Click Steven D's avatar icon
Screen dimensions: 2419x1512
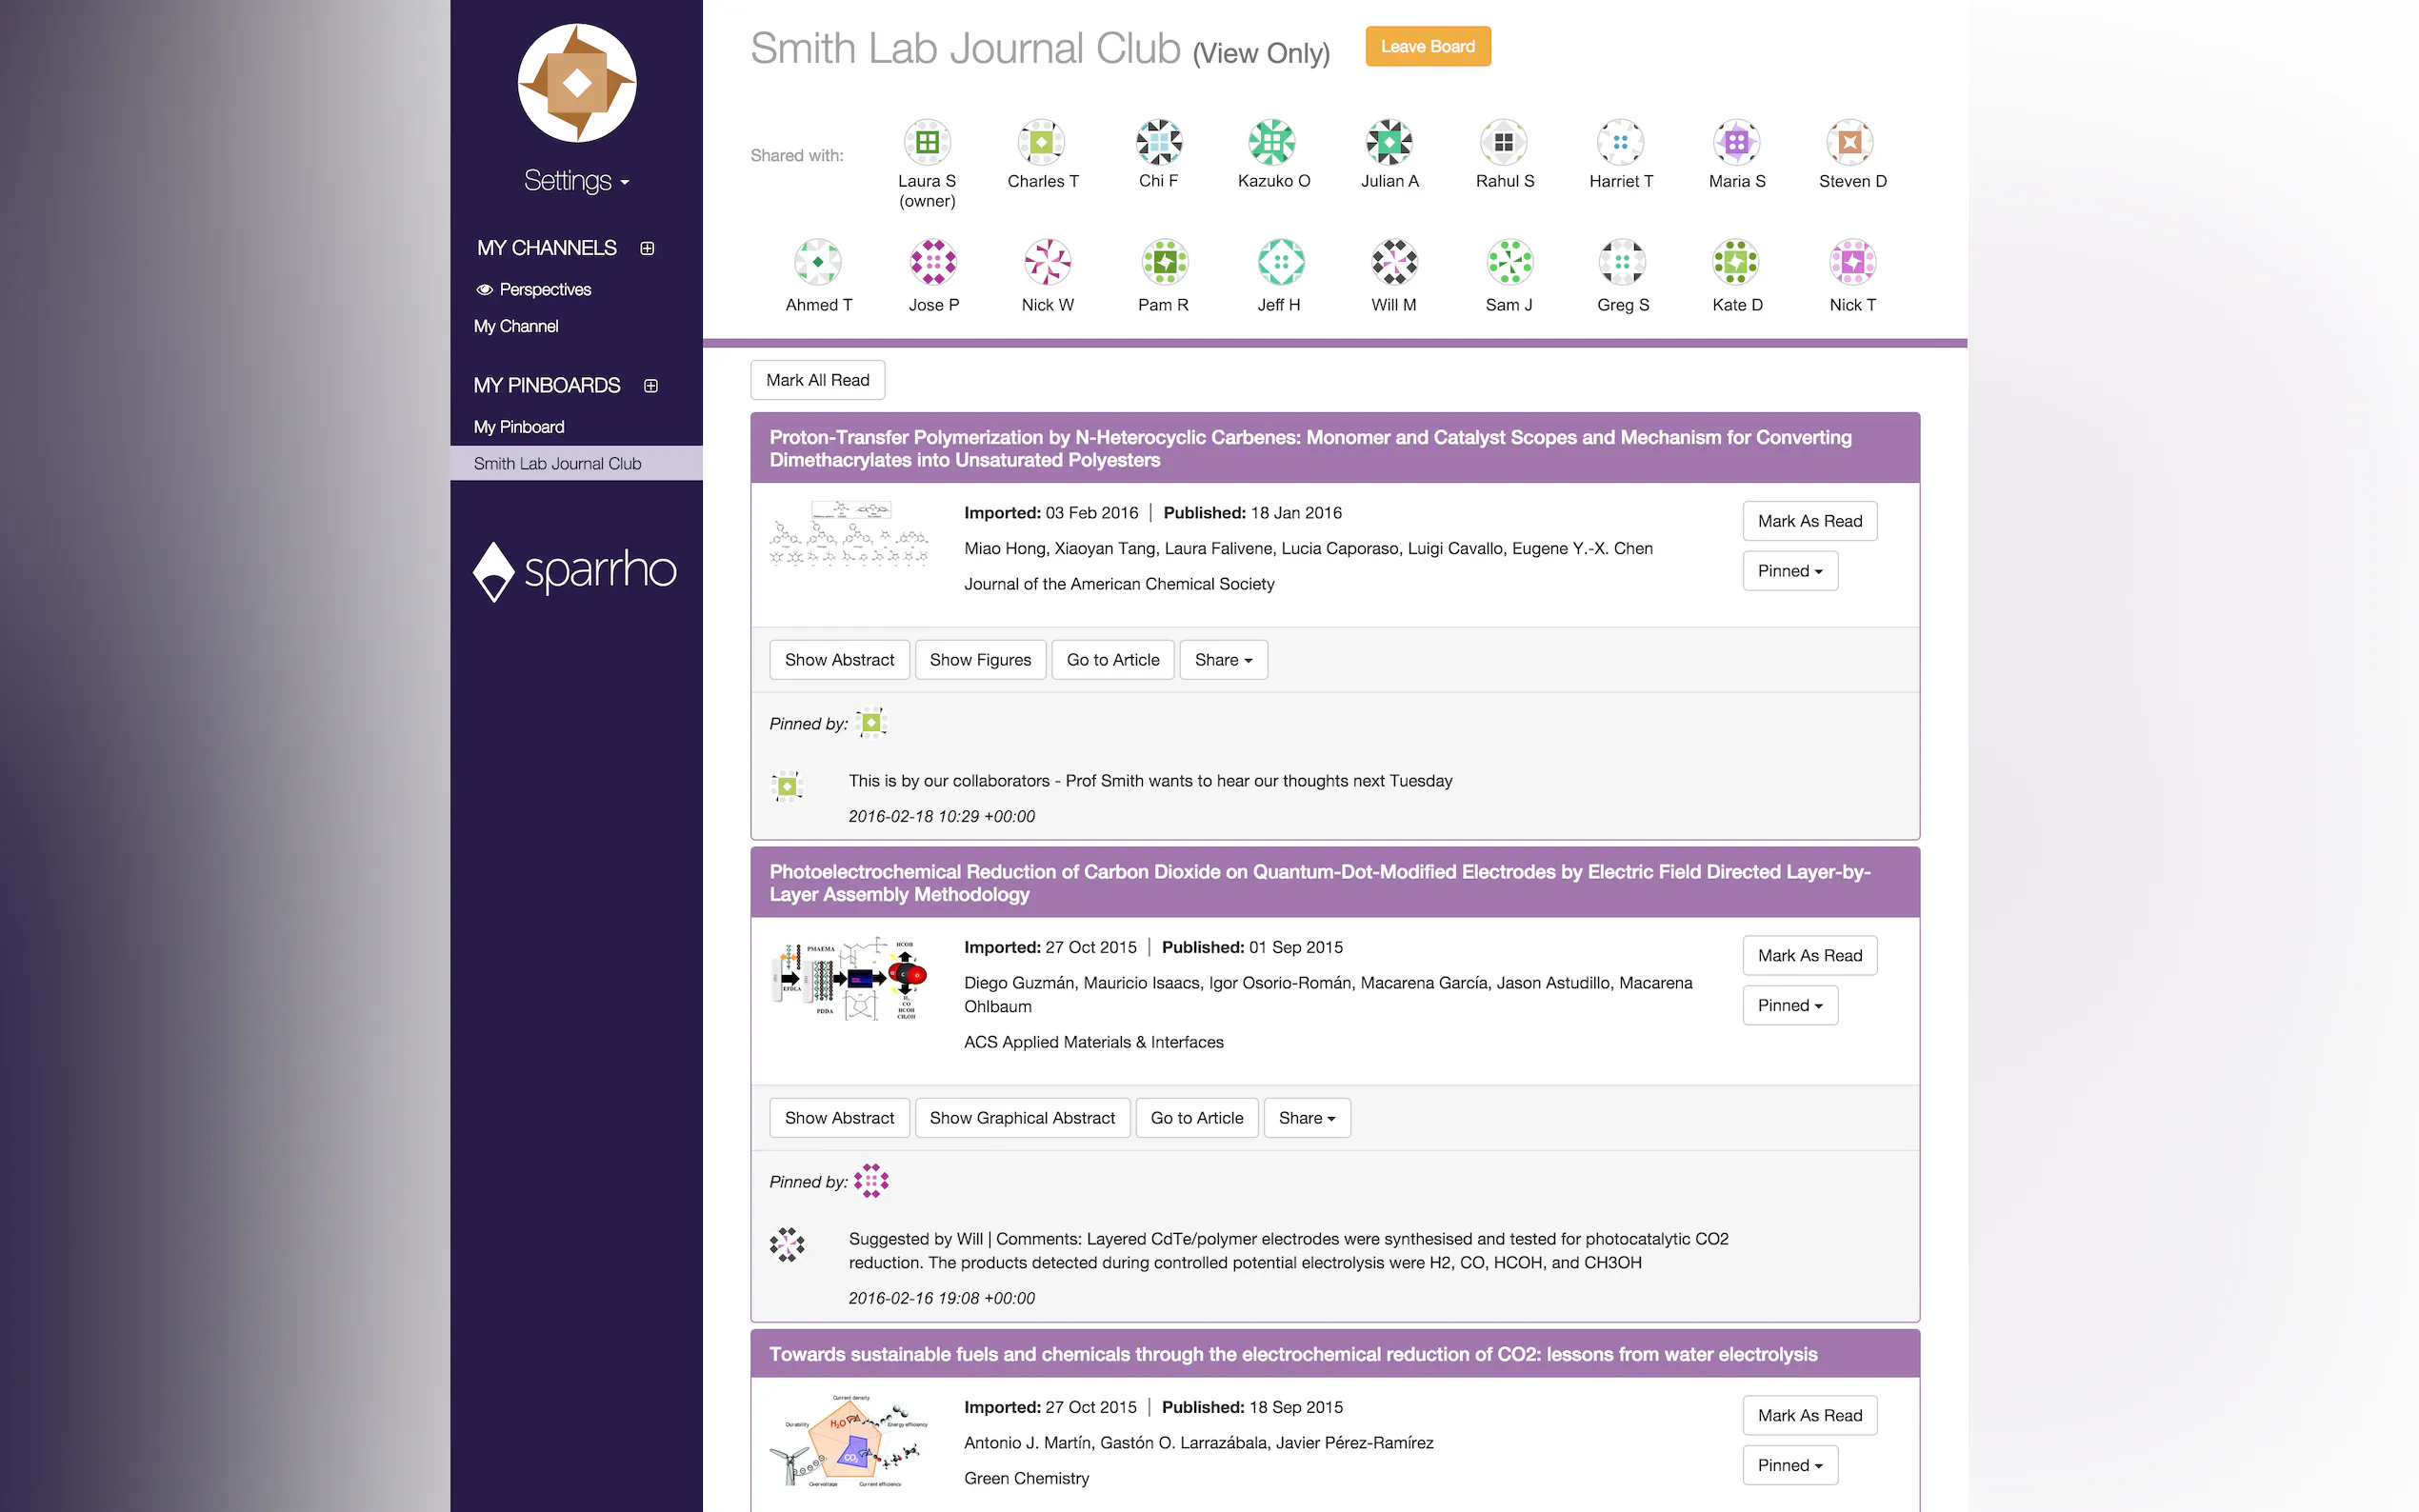pyautogui.click(x=1850, y=142)
